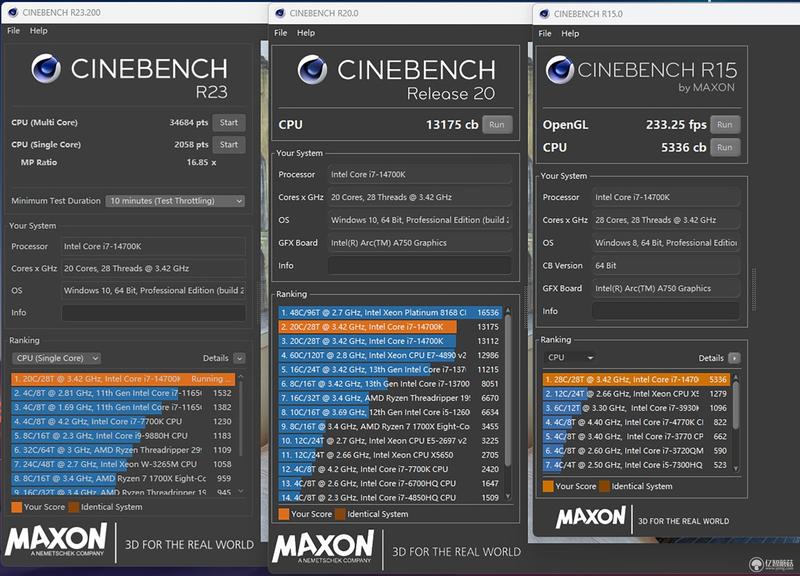
Task: Click the Cinebench R15 title bar icon
Action: tap(544, 14)
